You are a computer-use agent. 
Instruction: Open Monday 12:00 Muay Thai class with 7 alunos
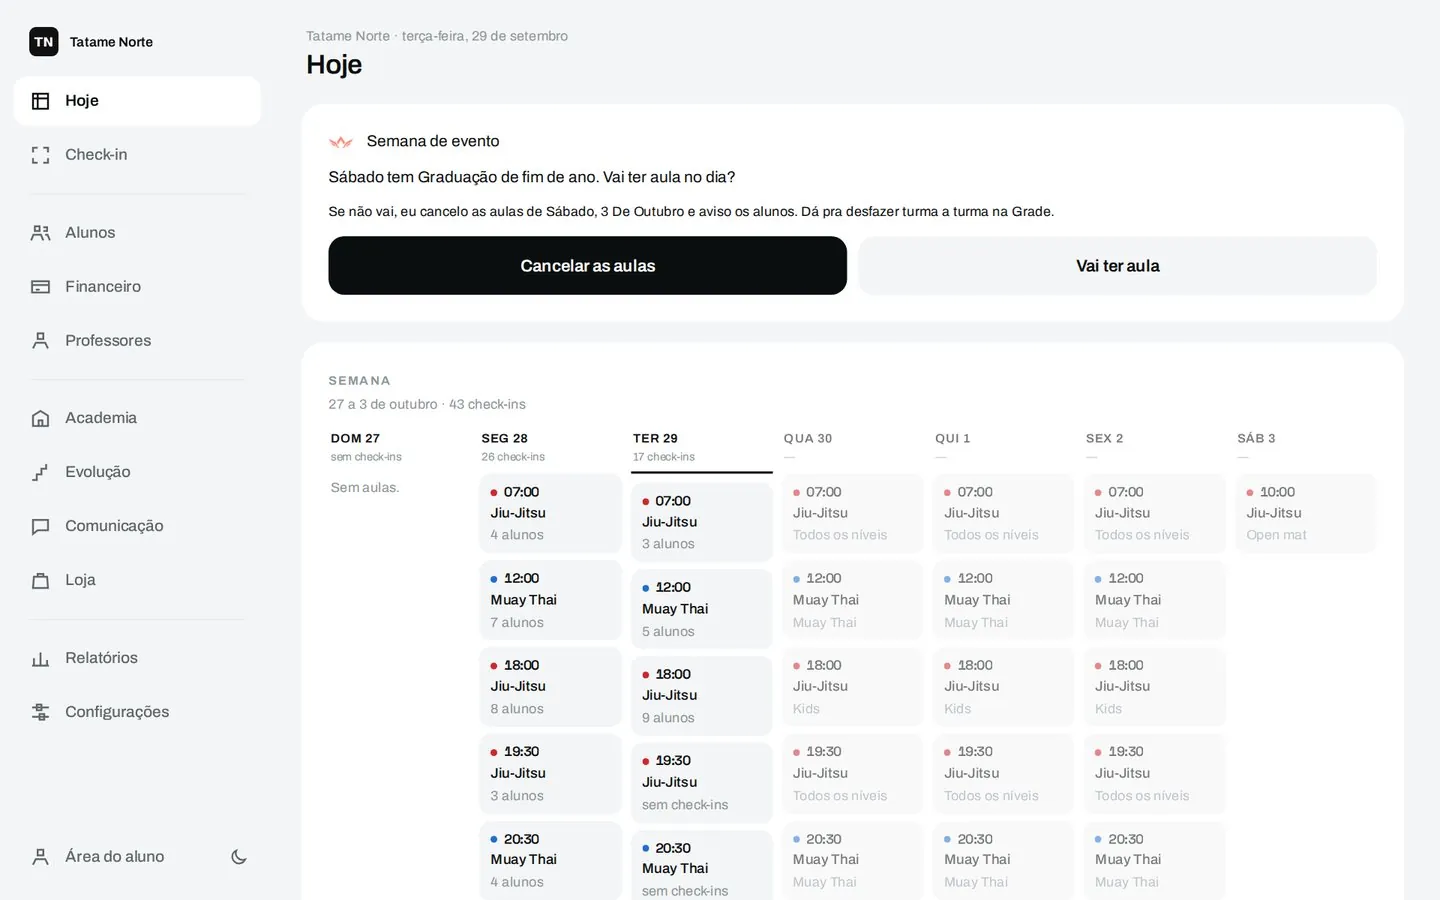click(550, 600)
